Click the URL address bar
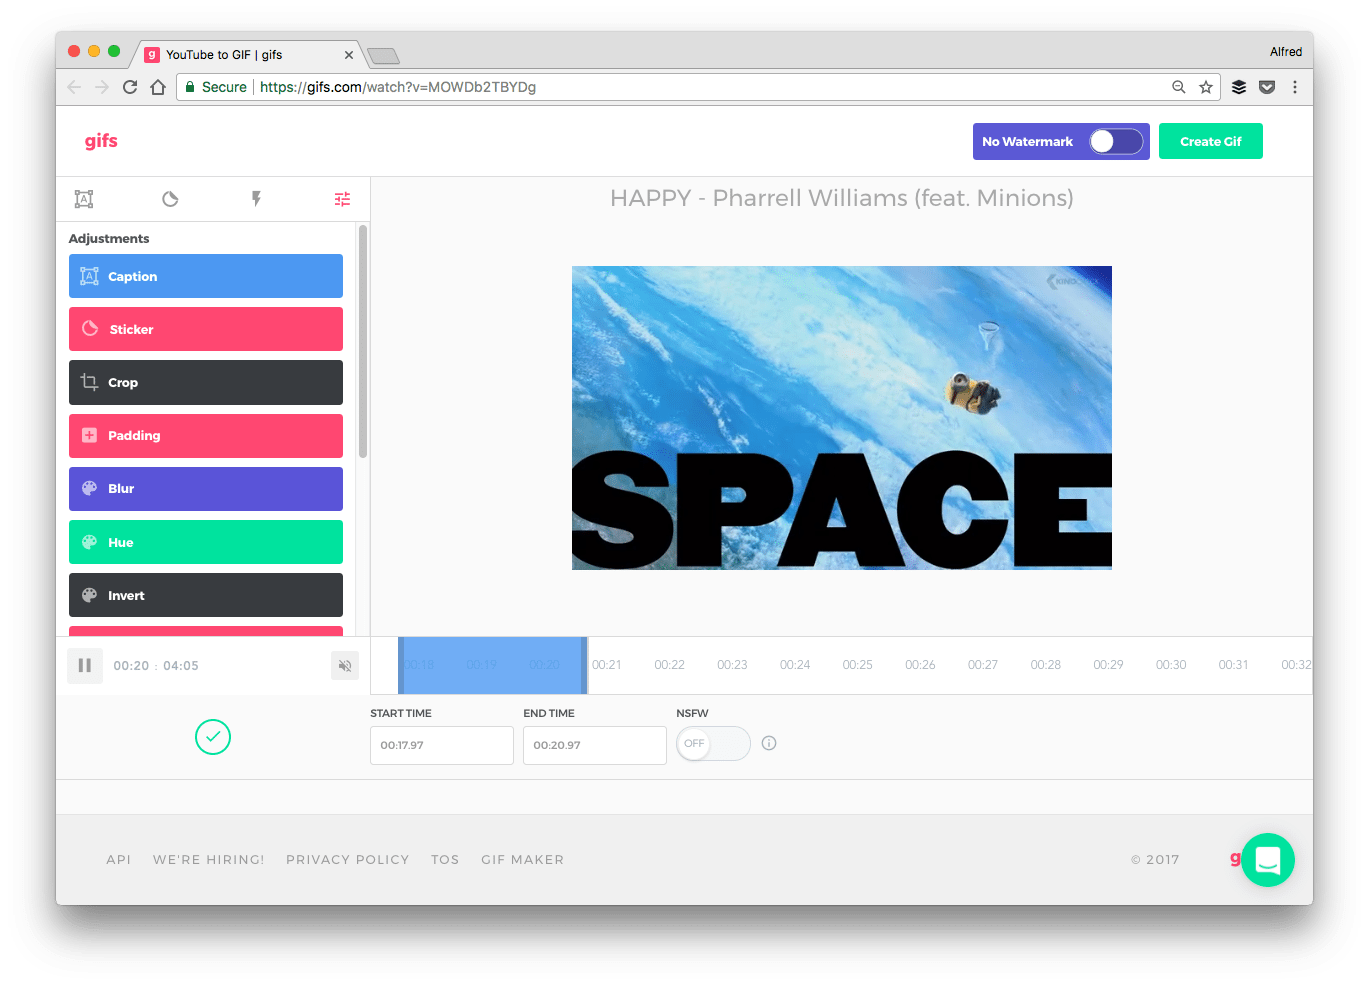The height and width of the screenshot is (985, 1369). [700, 87]
